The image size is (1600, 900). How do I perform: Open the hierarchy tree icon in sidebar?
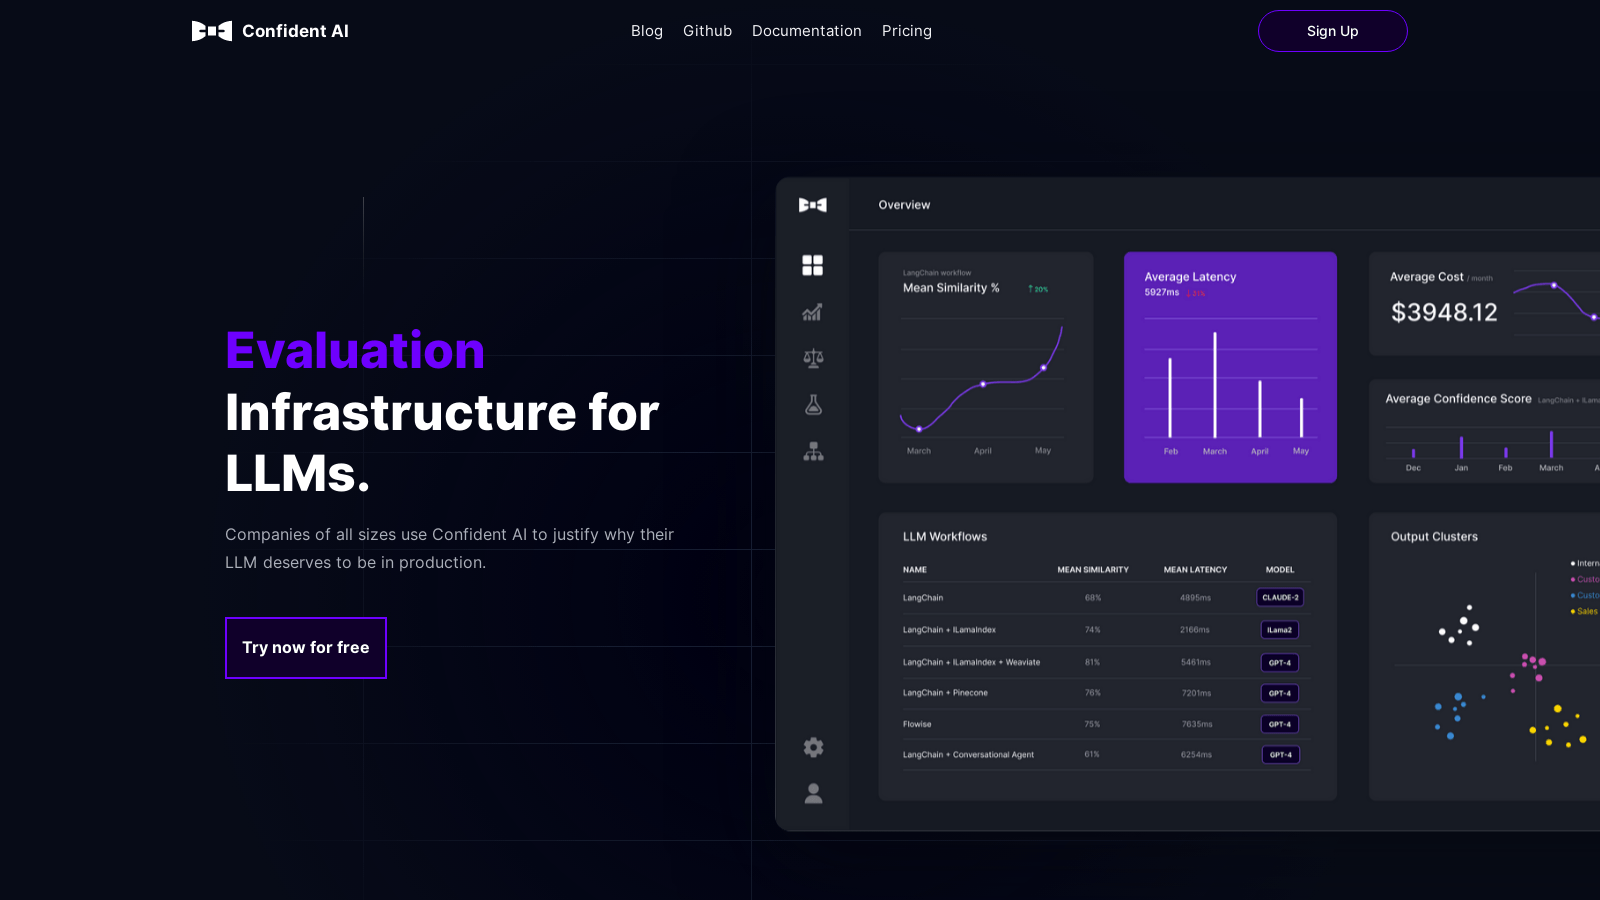tap(813, 451)
